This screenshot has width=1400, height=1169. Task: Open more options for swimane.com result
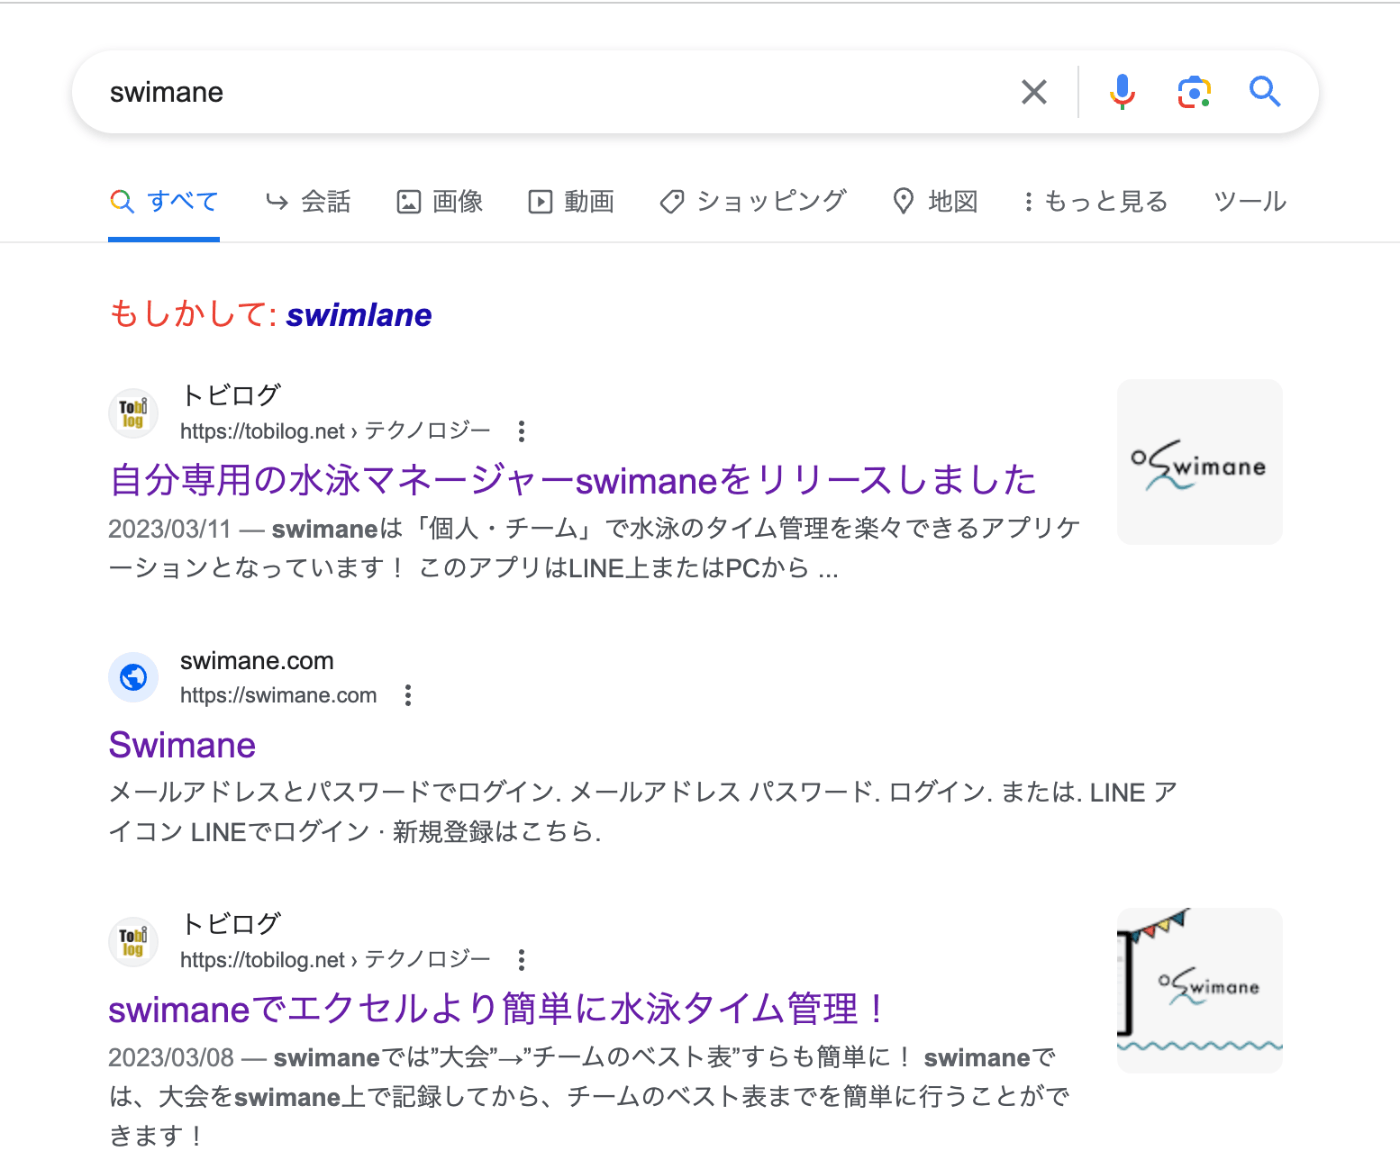408,695
